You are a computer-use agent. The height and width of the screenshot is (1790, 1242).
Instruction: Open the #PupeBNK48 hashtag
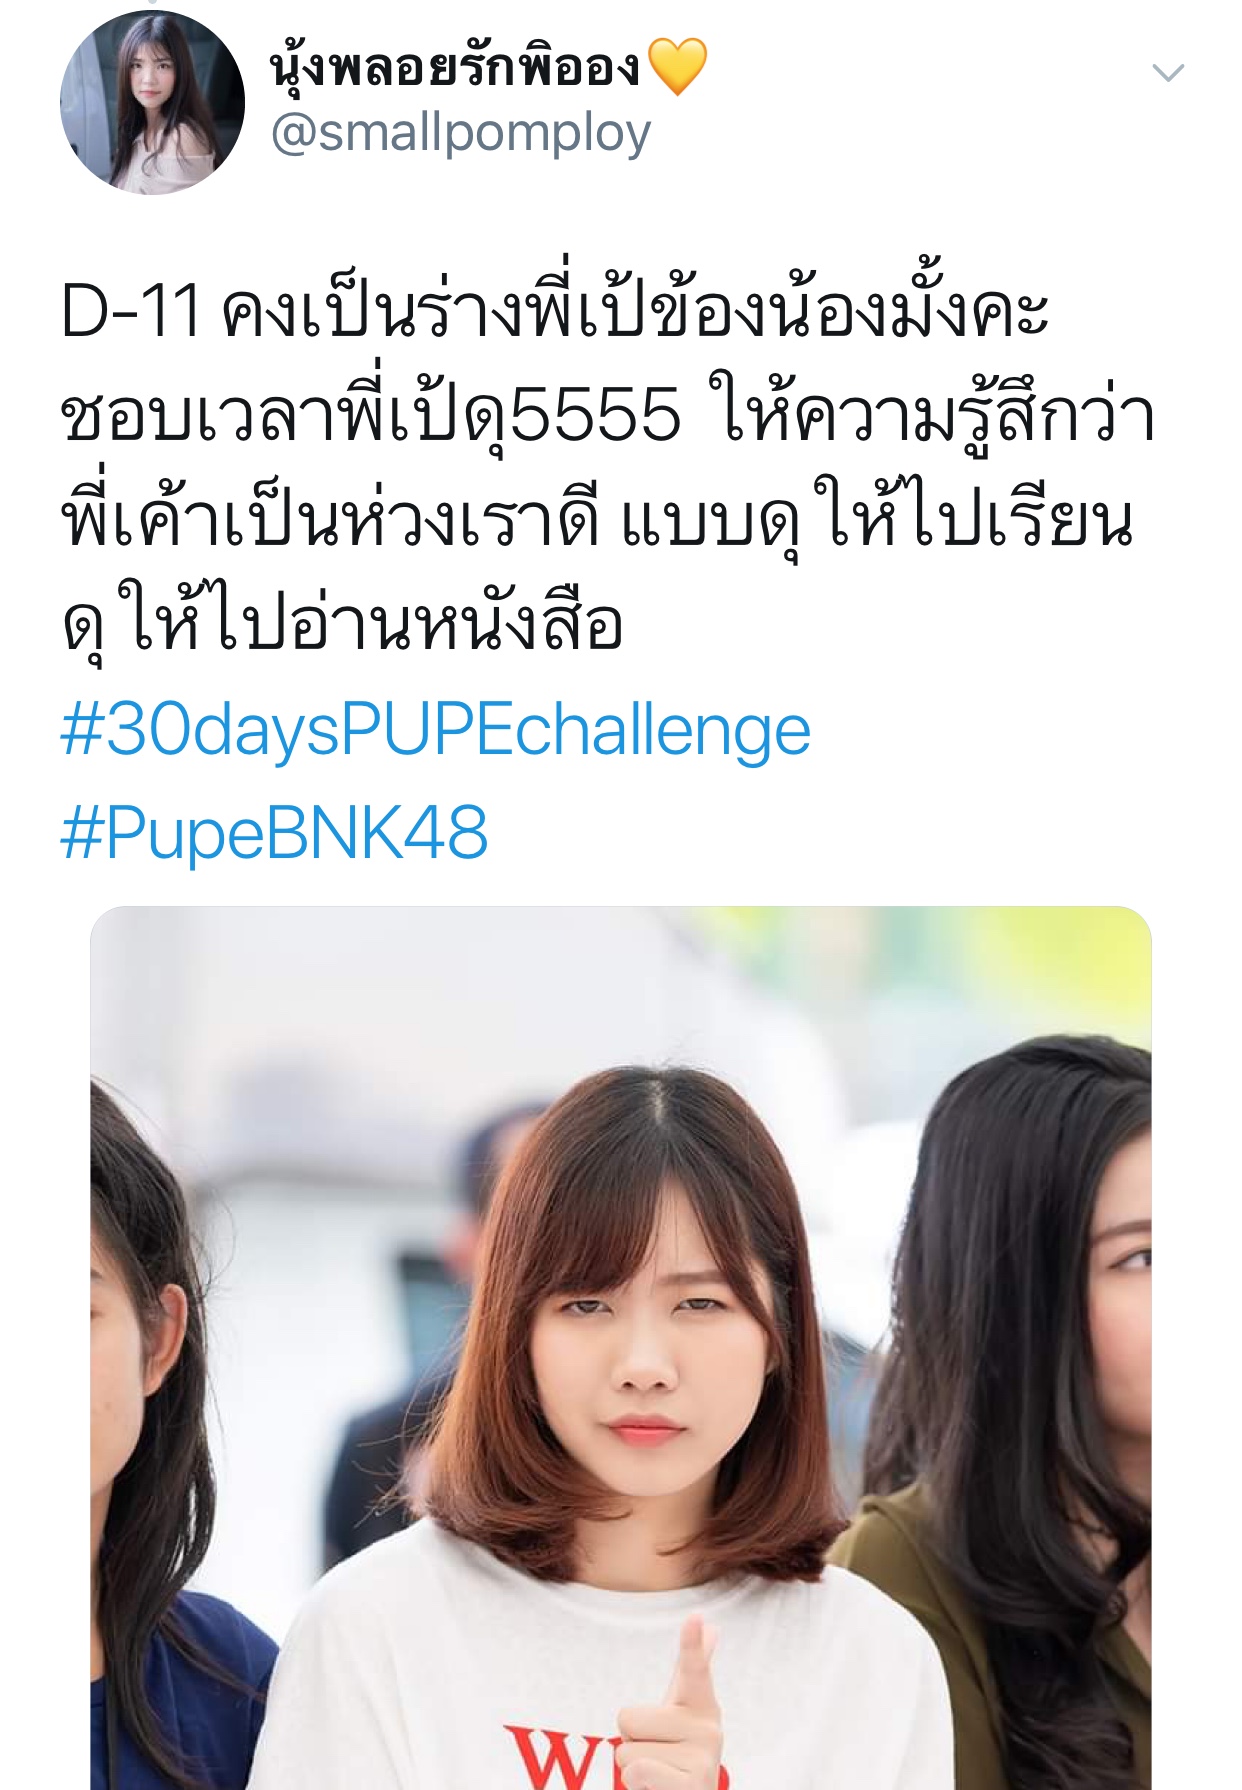click(274, 832)
